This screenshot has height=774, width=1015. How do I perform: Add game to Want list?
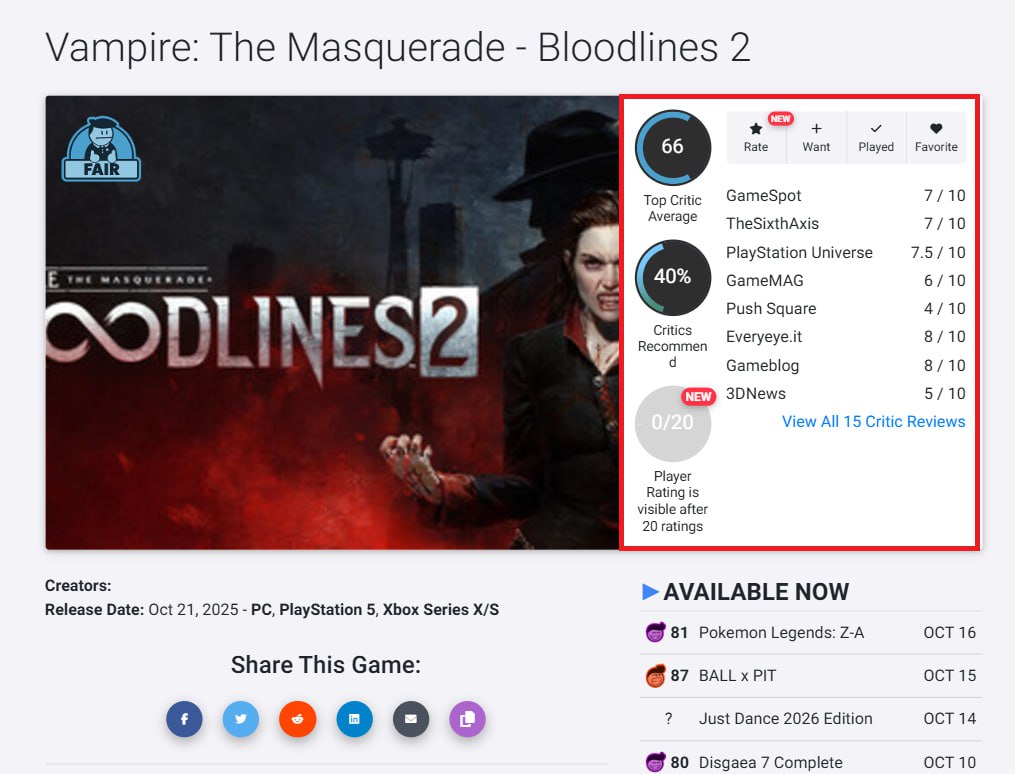[x=816, y=137]
